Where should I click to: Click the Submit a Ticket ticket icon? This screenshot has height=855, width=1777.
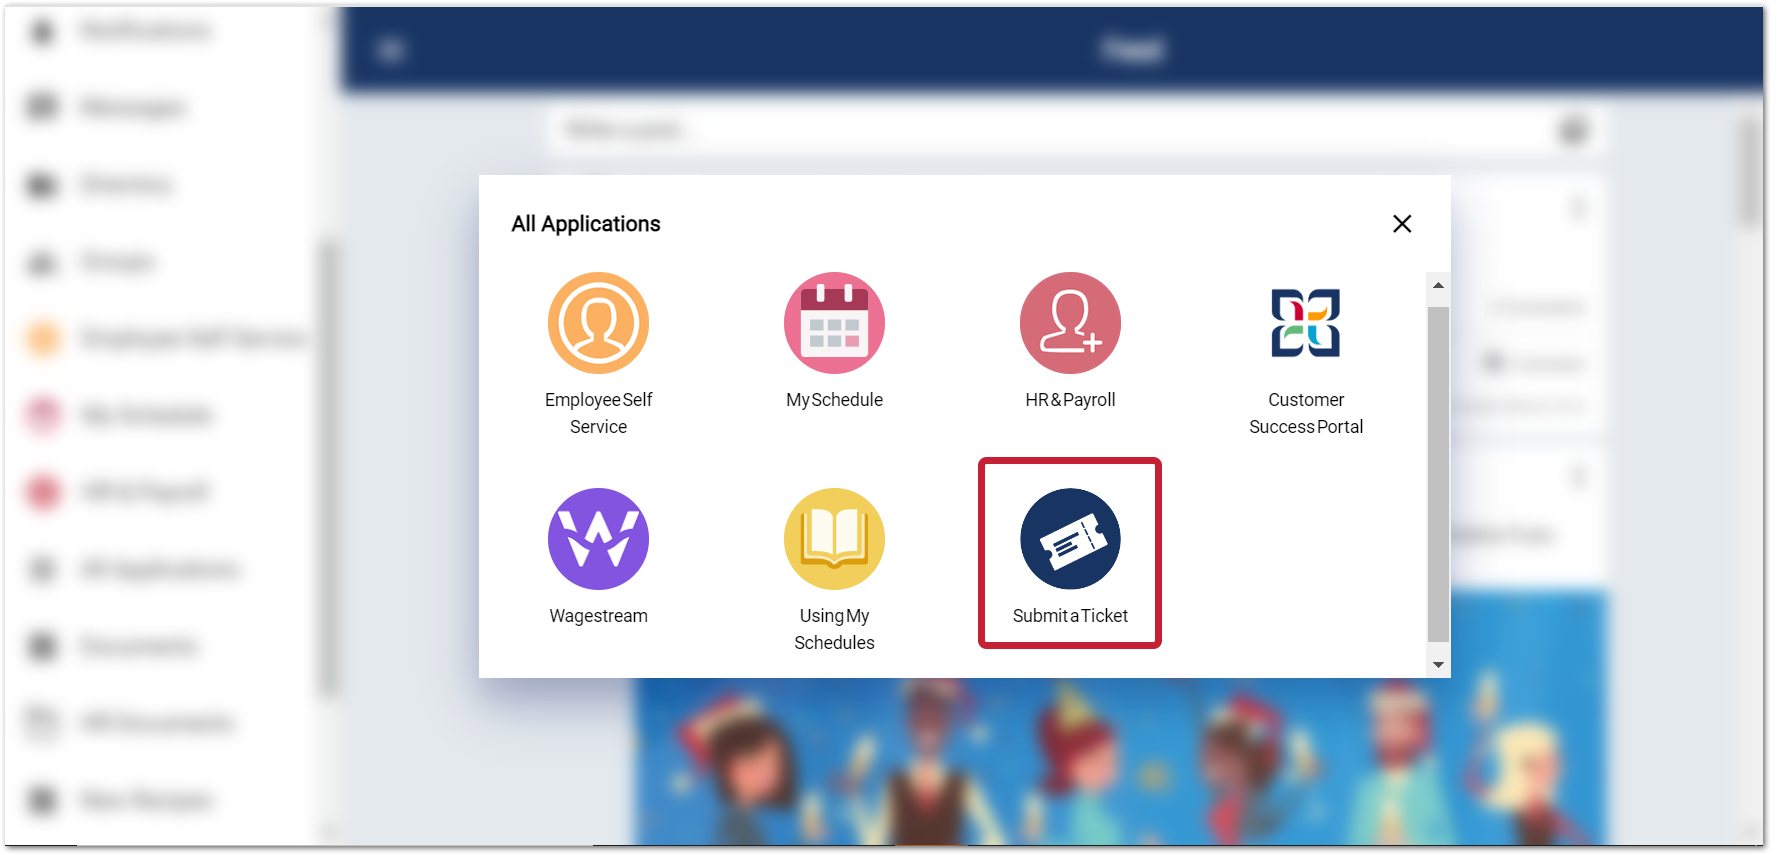[1070, 539]
